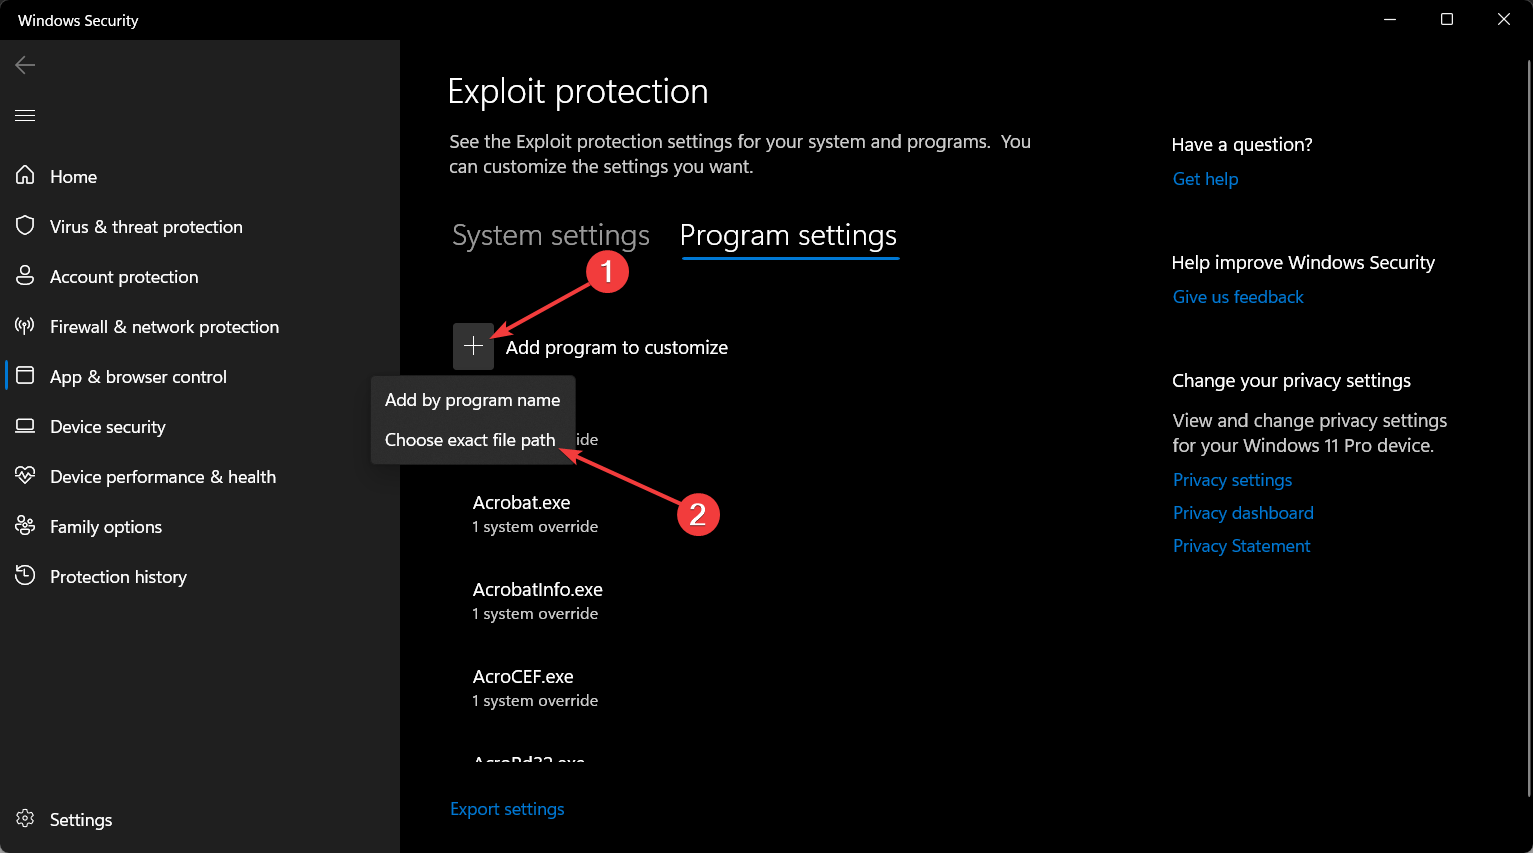Go to Virus & threat protection
The image size is (1533, 853).
pos(146,227)
